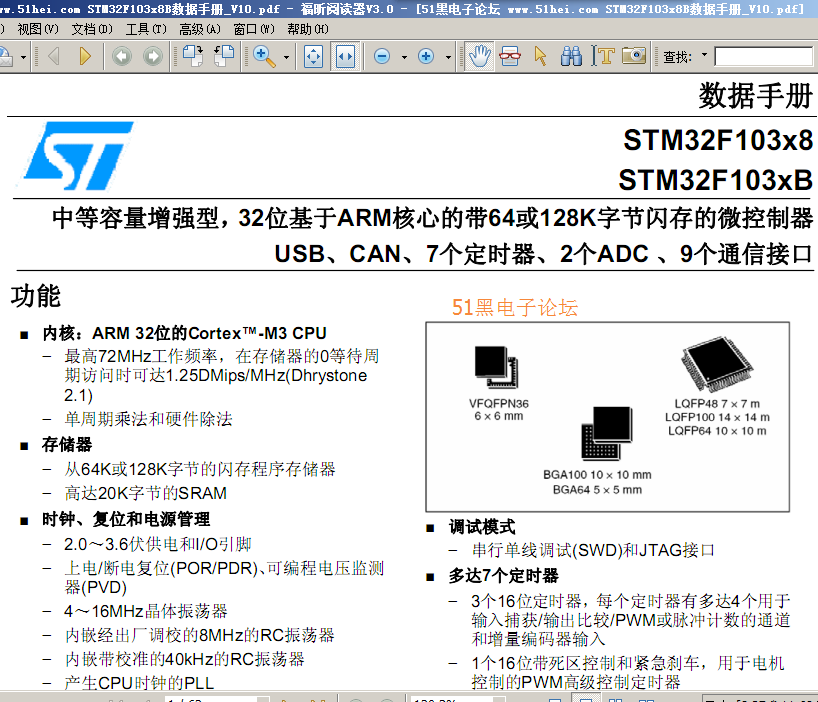Click the 高达20K字节的SRAM line

point(146,493)
